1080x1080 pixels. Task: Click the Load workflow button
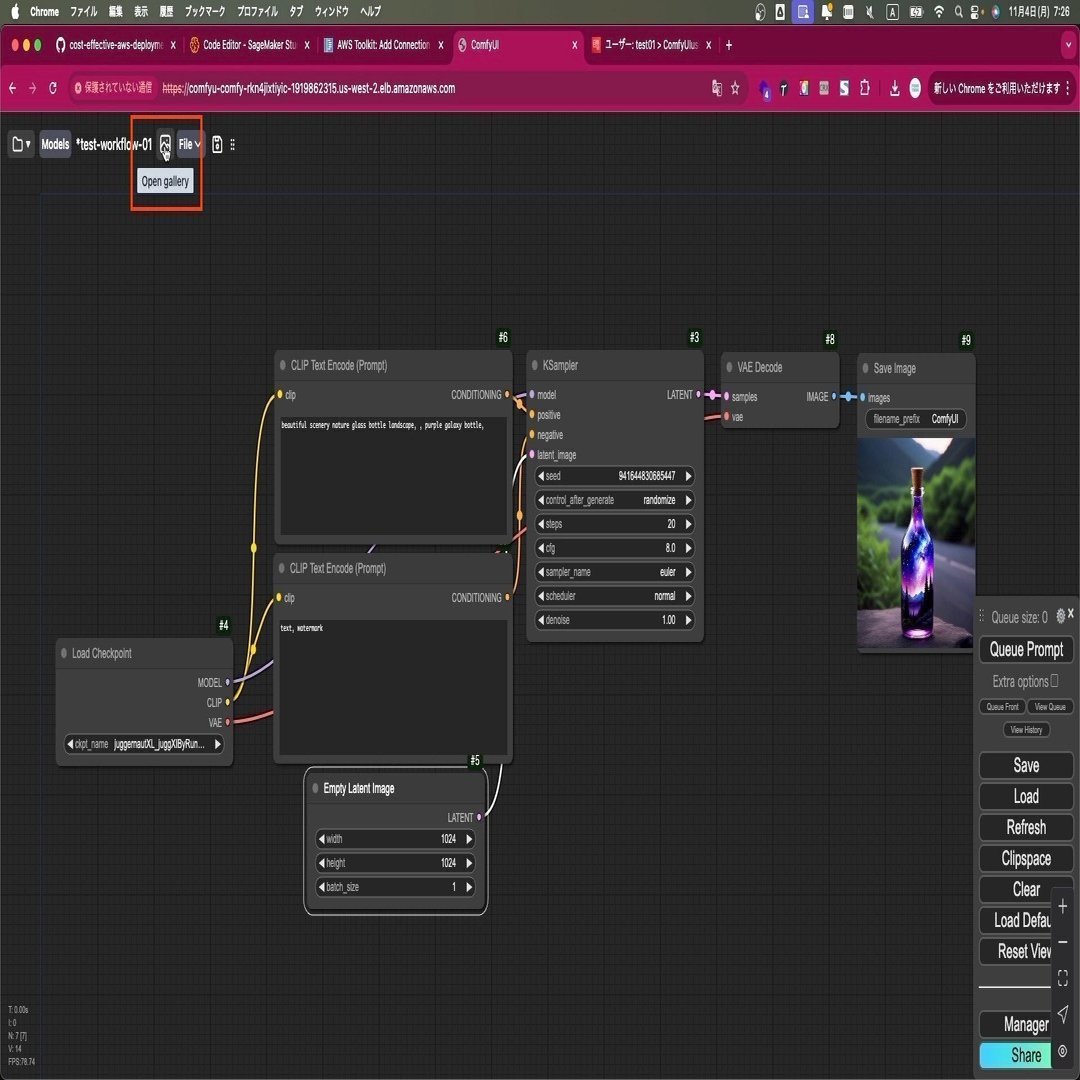[x=1026, y=796]
